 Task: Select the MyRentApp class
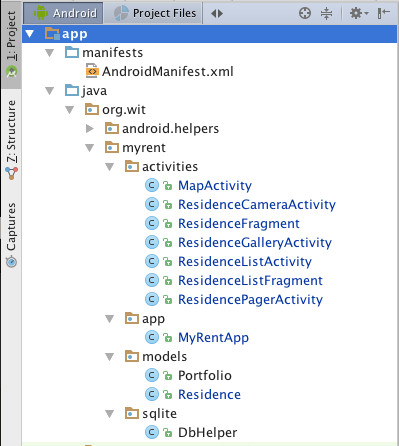pyautogui.click(x=213, y=337)
